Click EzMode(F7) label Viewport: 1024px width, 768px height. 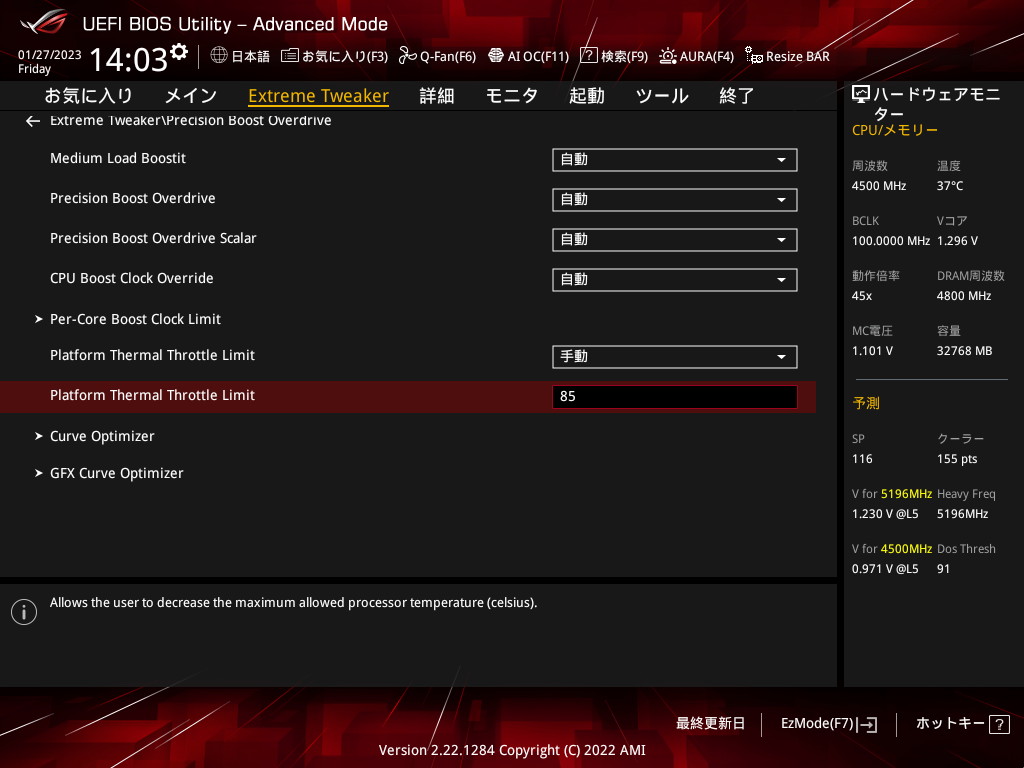[x=817, y=724]
